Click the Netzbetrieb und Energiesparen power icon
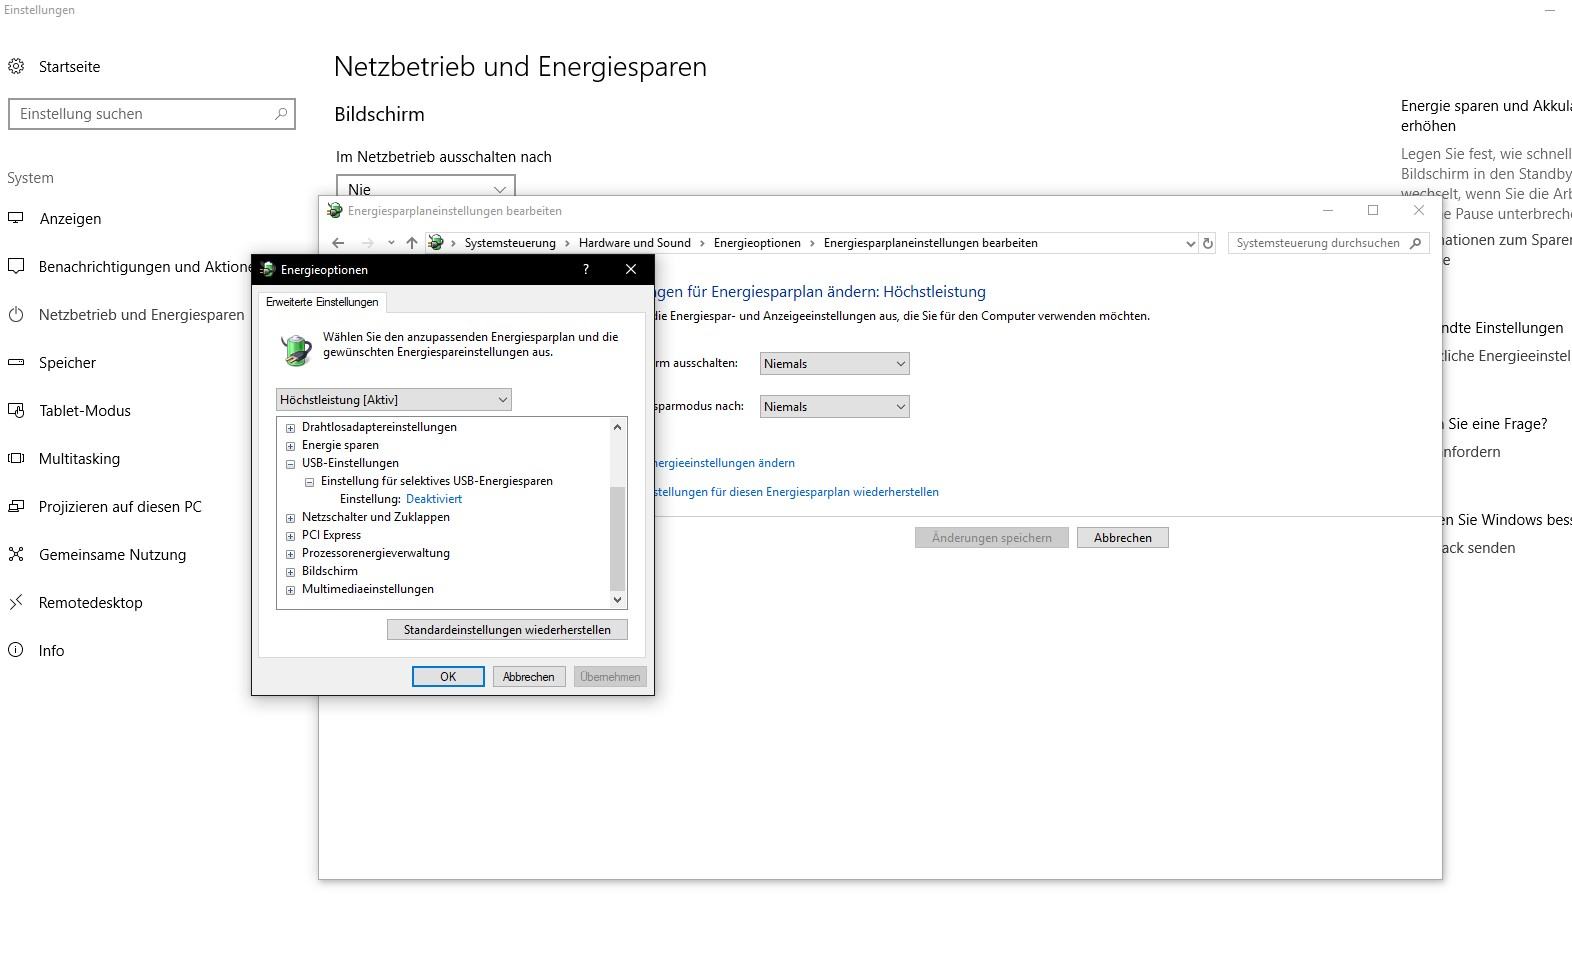Screen dimensions: 1572x964 (x=16, y=314)
